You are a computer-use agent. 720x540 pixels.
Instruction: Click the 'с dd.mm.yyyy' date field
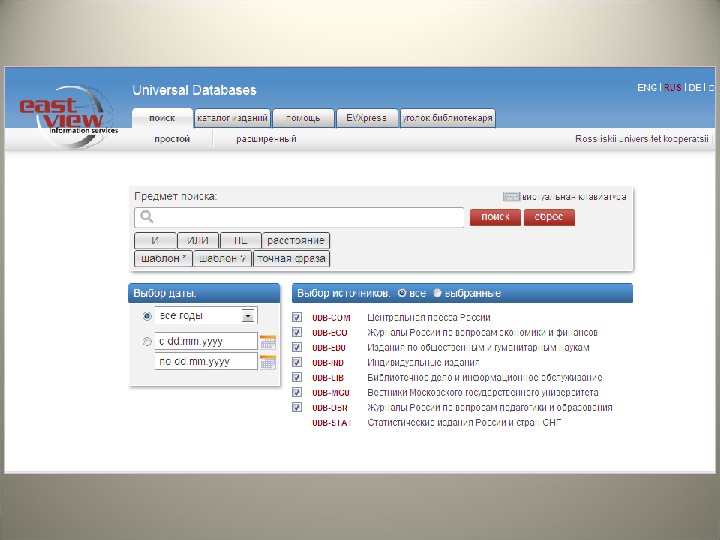click(x=206, y=341)
